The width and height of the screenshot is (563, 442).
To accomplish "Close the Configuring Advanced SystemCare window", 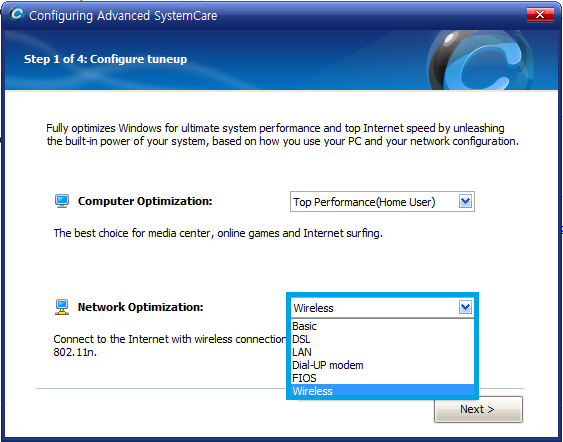I will [540, 15].
